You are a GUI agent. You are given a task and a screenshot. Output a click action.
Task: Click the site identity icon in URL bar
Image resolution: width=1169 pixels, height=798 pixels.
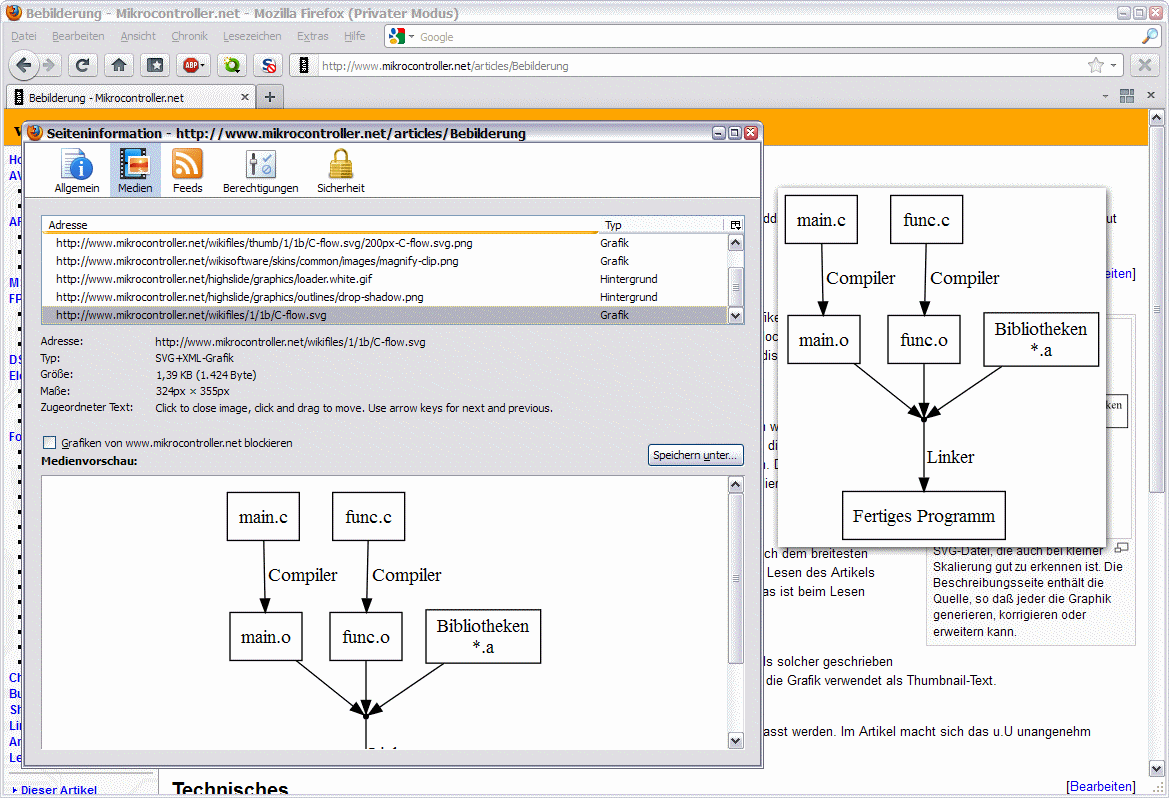click(x=303, y=66)
